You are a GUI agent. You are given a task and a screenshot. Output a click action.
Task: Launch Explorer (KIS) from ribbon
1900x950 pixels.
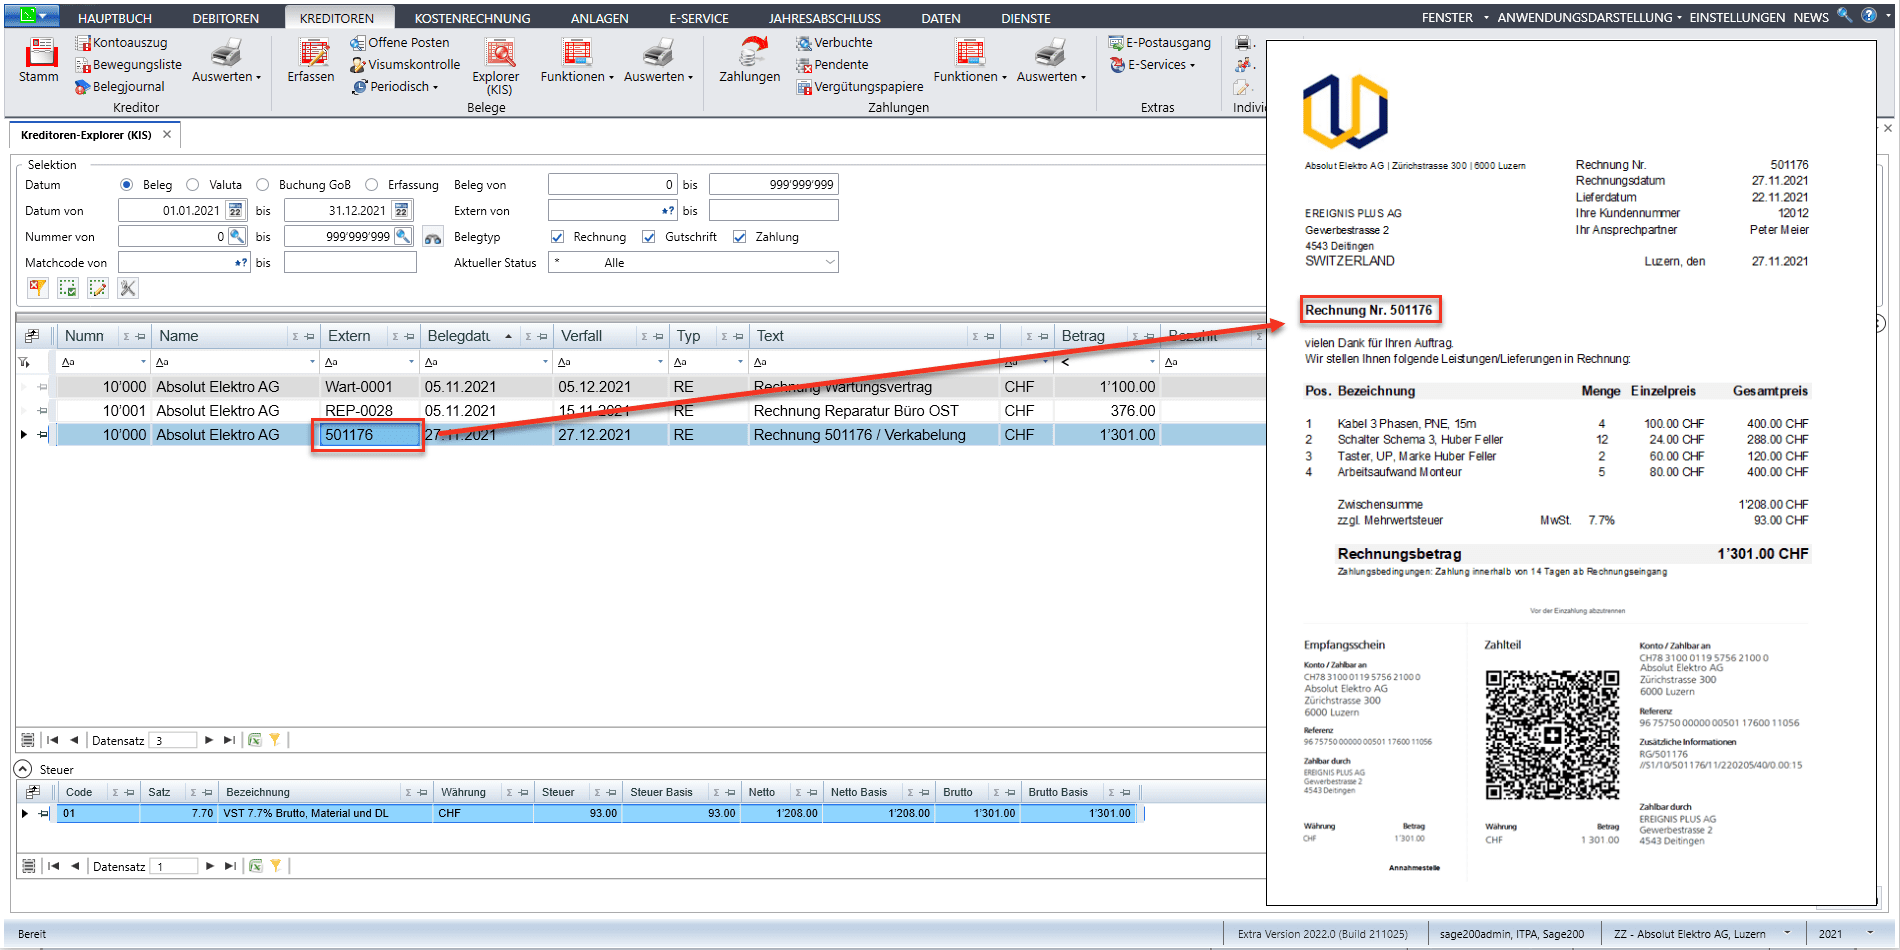(x=497, y=67)
